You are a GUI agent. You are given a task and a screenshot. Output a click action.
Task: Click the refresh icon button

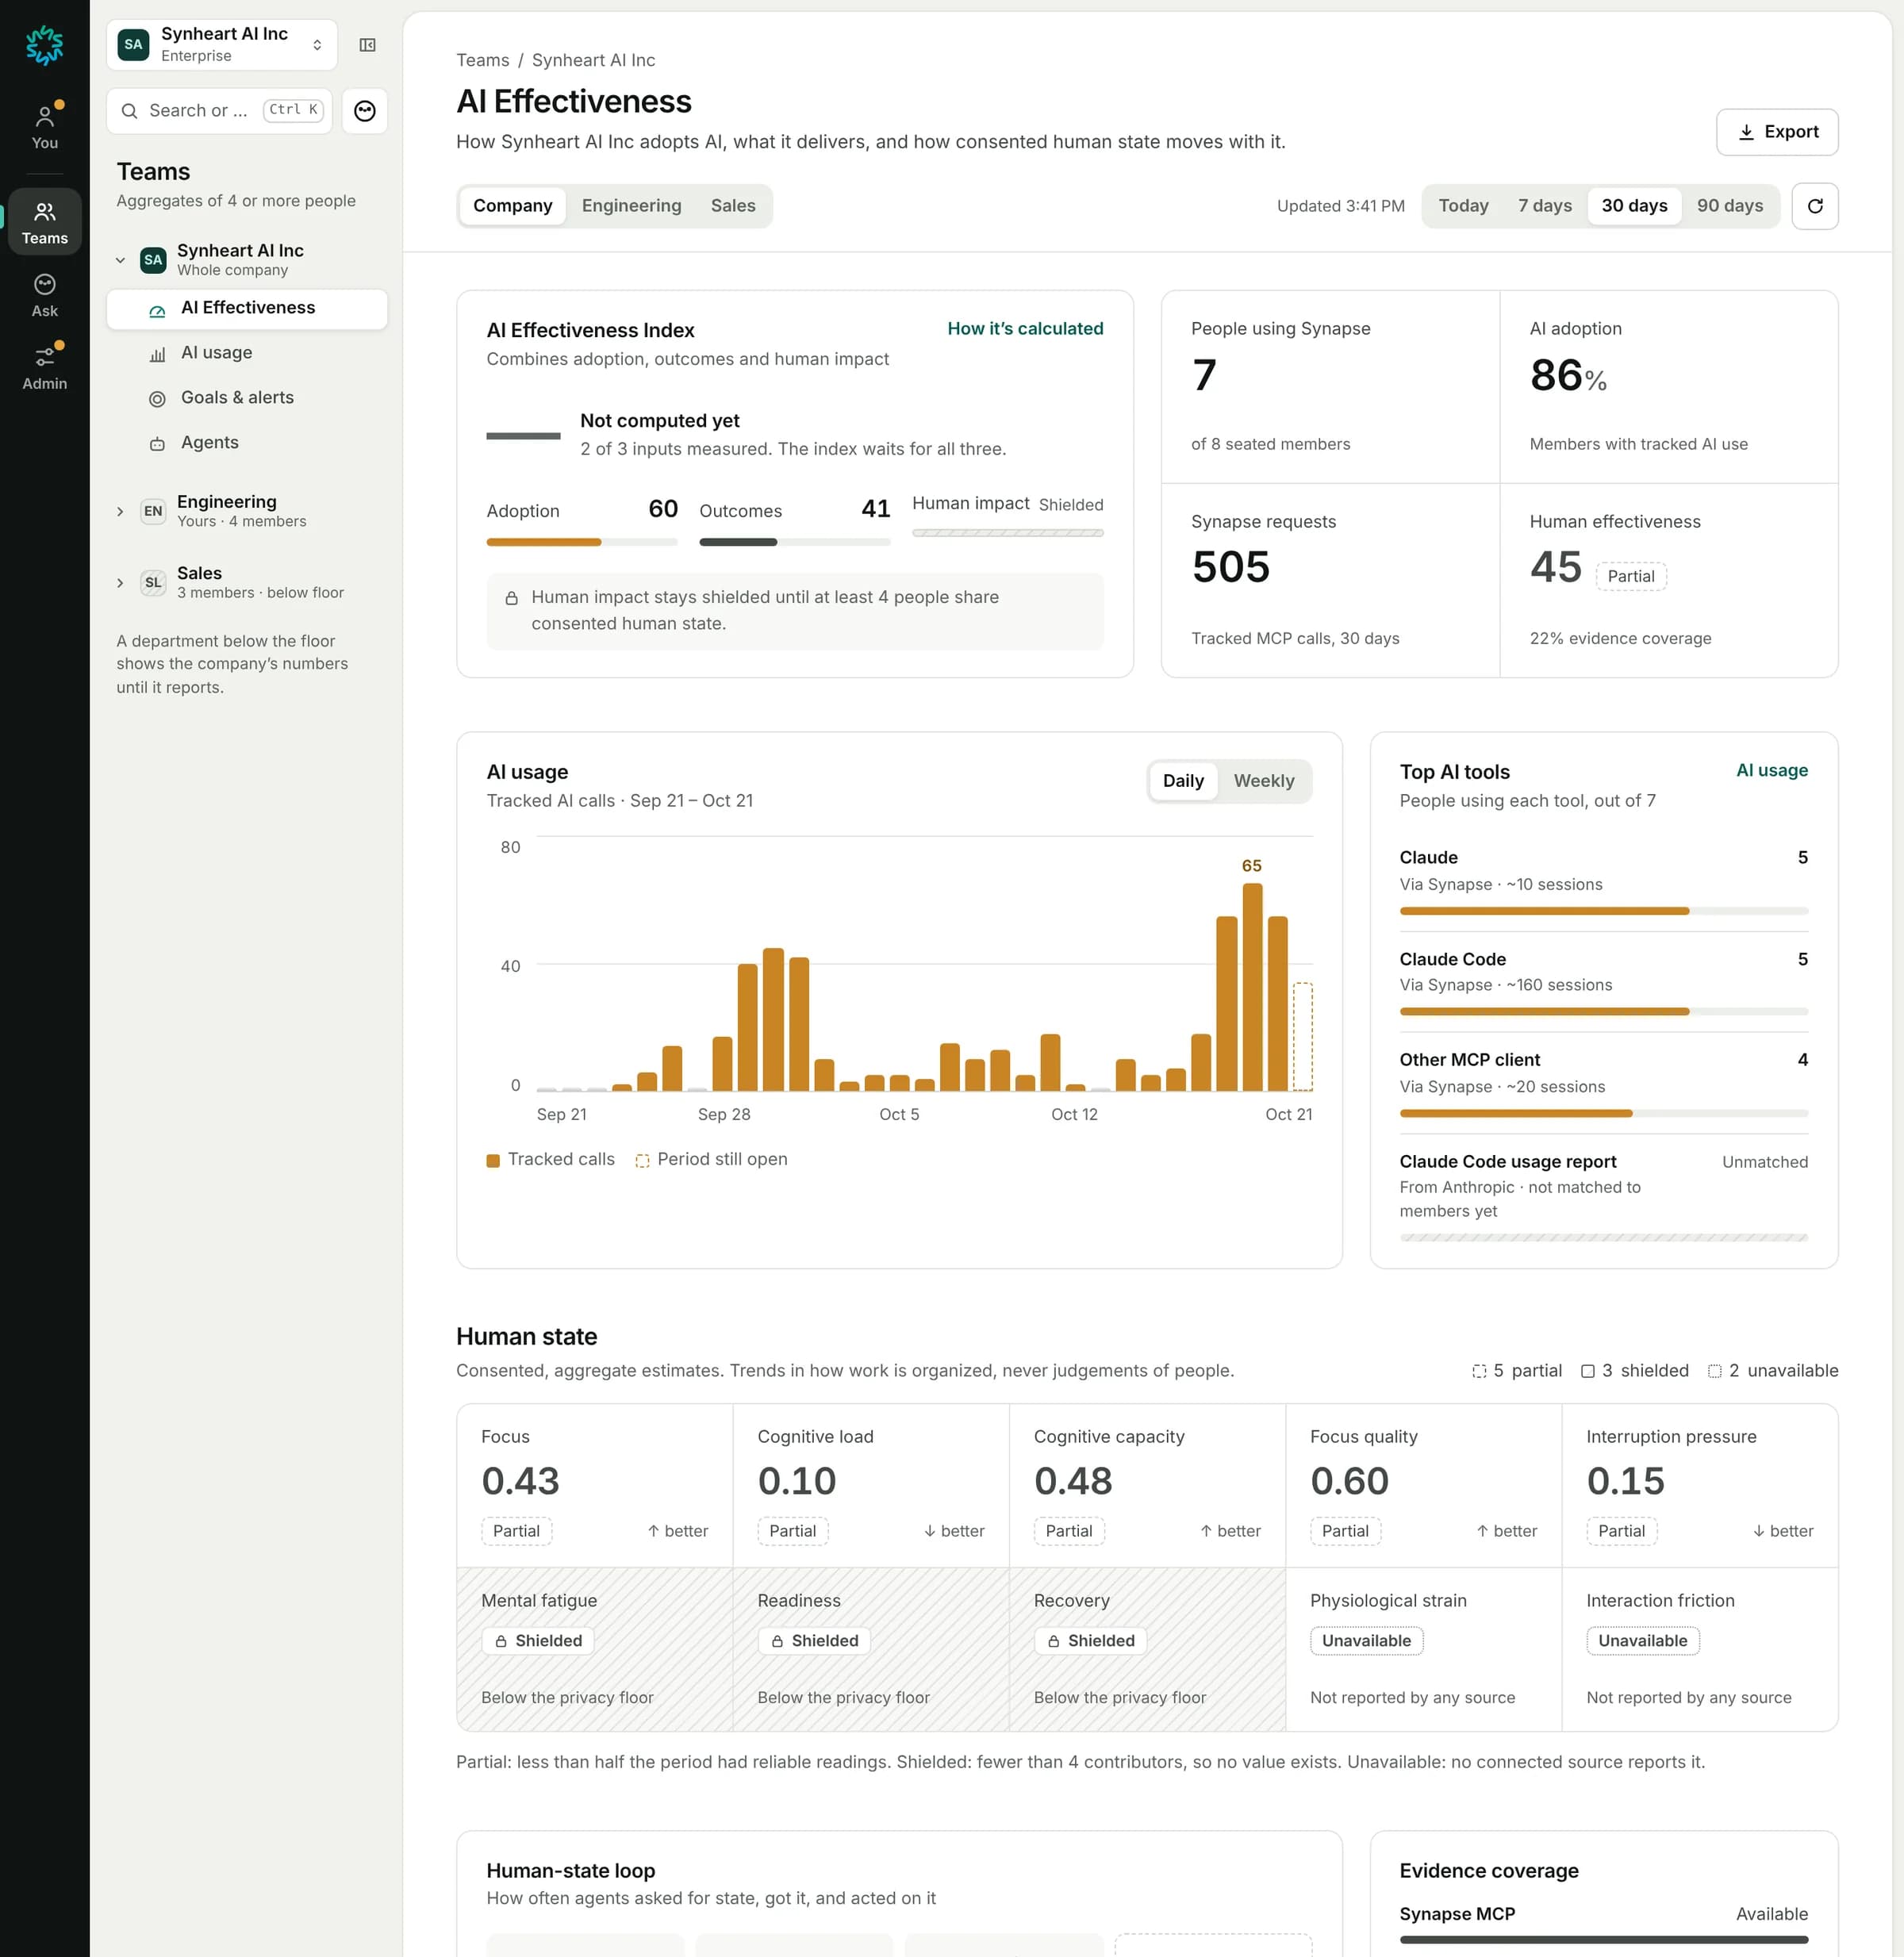pos(1814,206)
